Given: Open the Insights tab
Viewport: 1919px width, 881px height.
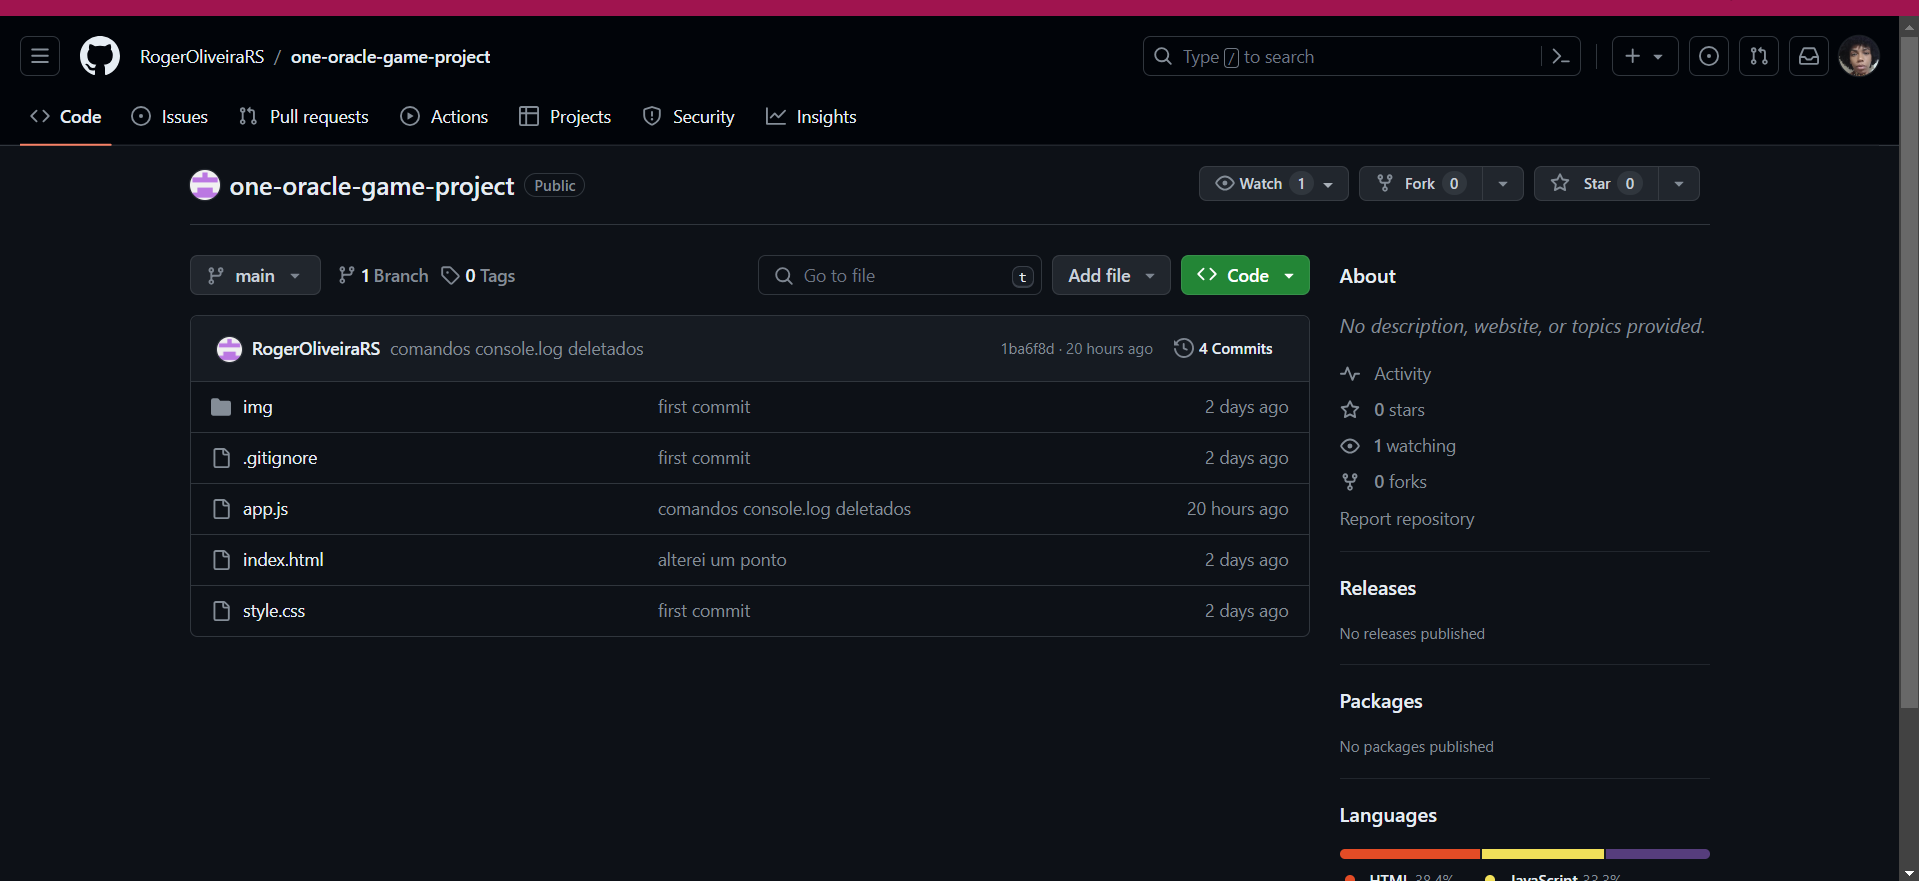Looking at the screenshot, I should pyautogui.click(x=811, y=117).
